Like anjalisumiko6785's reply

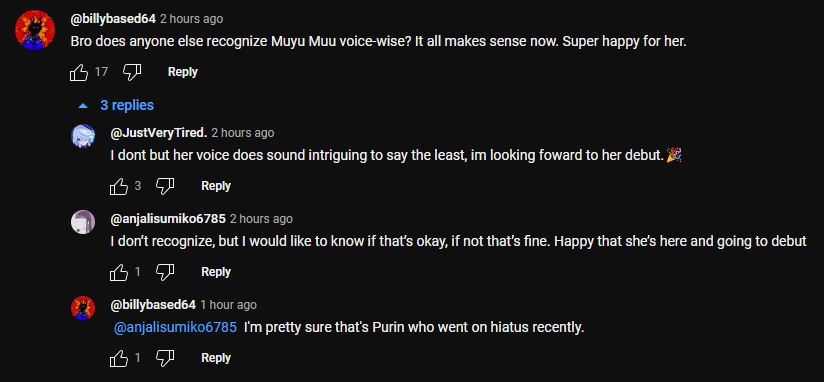click(x=119, y=272)
